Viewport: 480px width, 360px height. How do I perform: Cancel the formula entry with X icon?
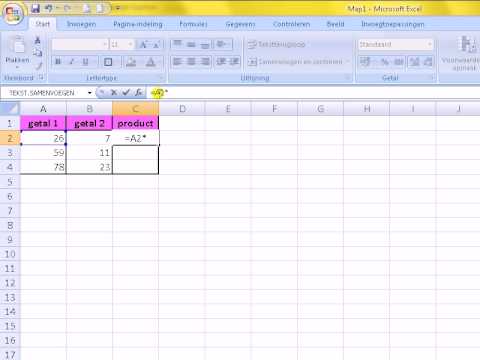114,93
